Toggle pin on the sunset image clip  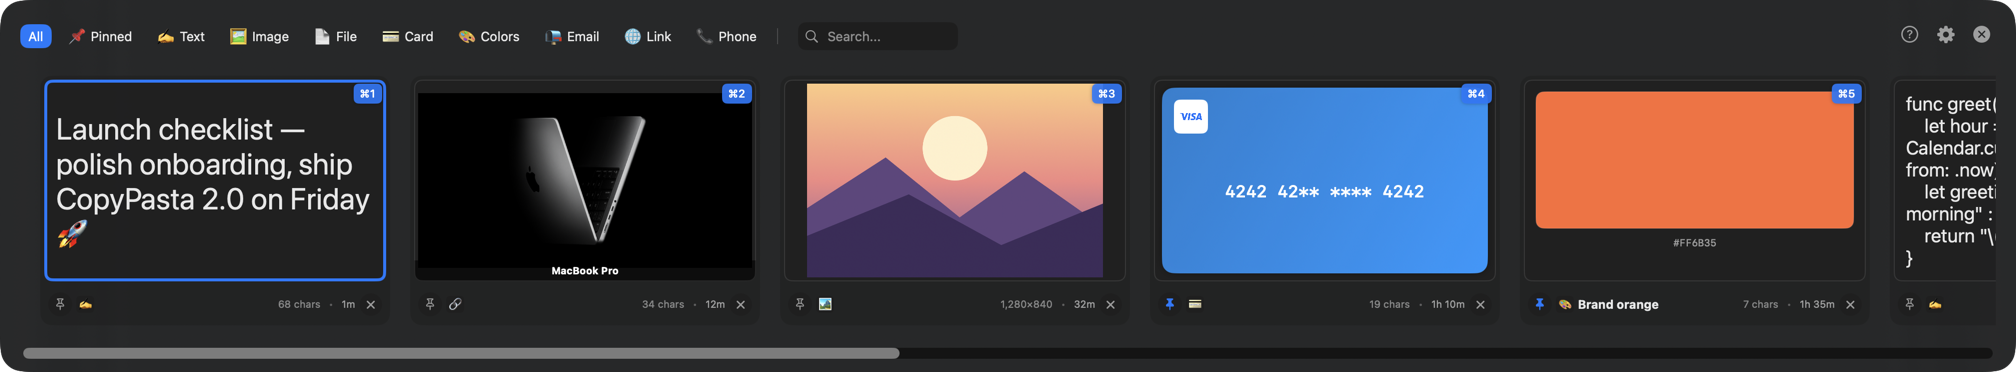pyautogui.click(x=800, y=304)
